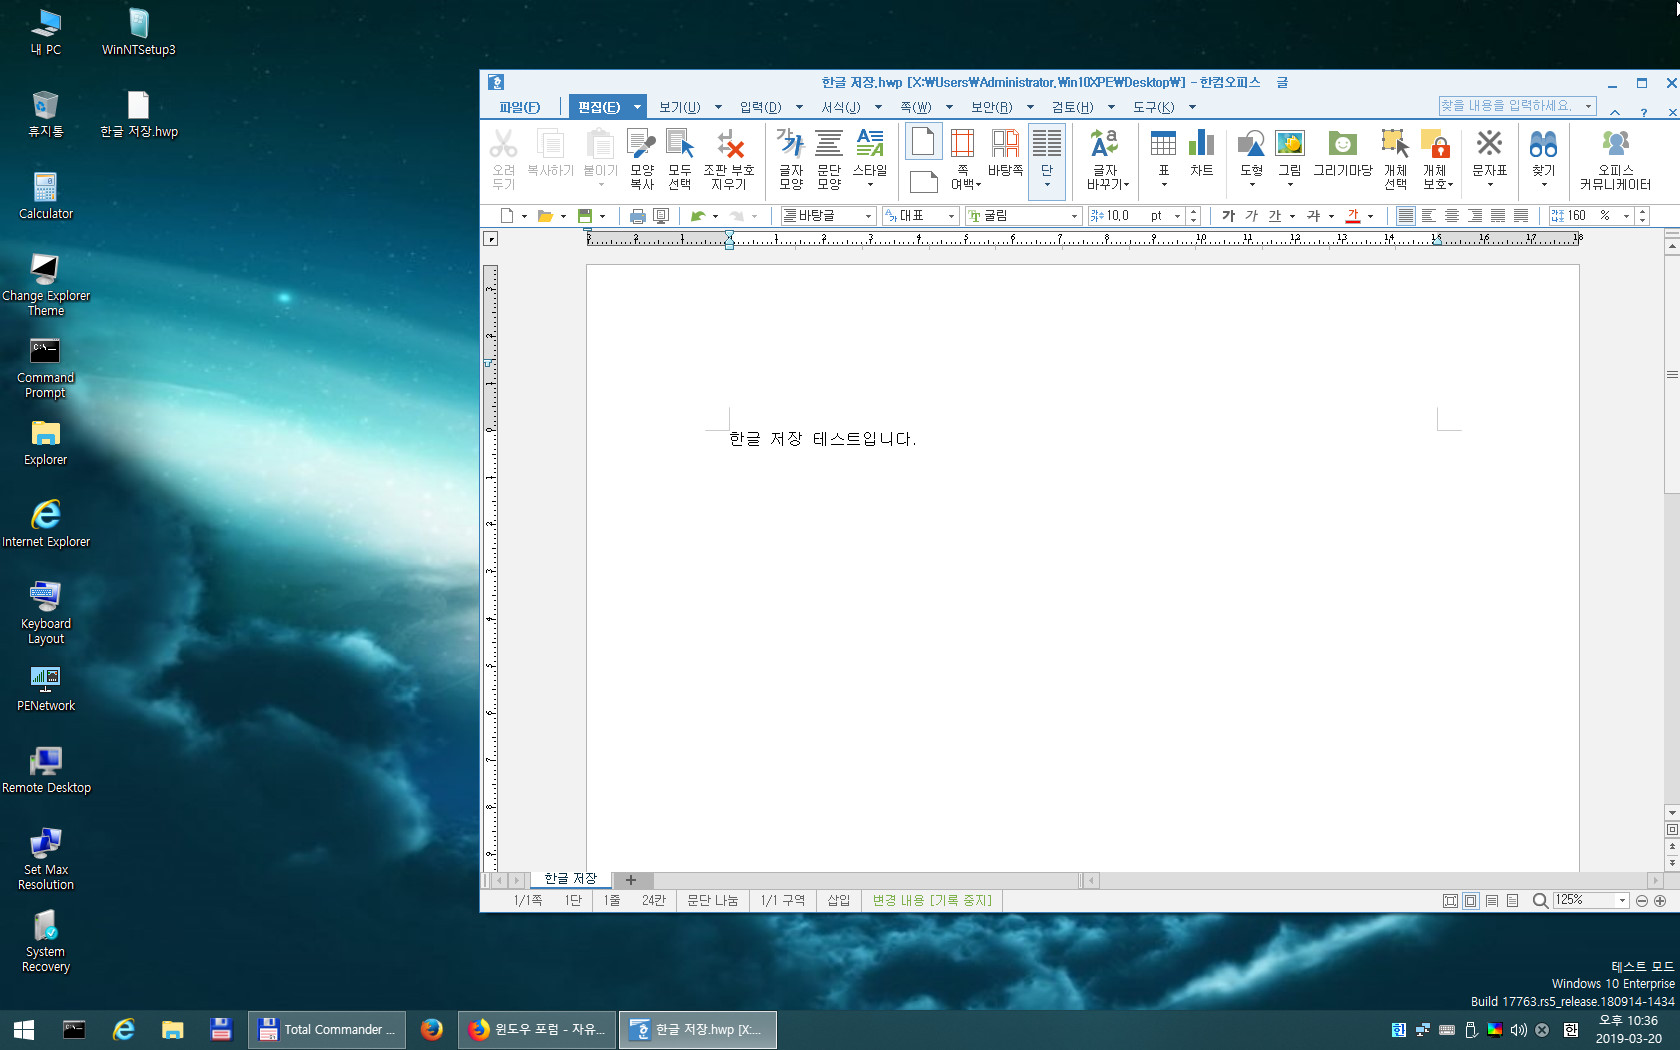Toggle italic (기울임 가) formatting
The height and width of the screenshot is (1050, 1680).
(1251, 216)
